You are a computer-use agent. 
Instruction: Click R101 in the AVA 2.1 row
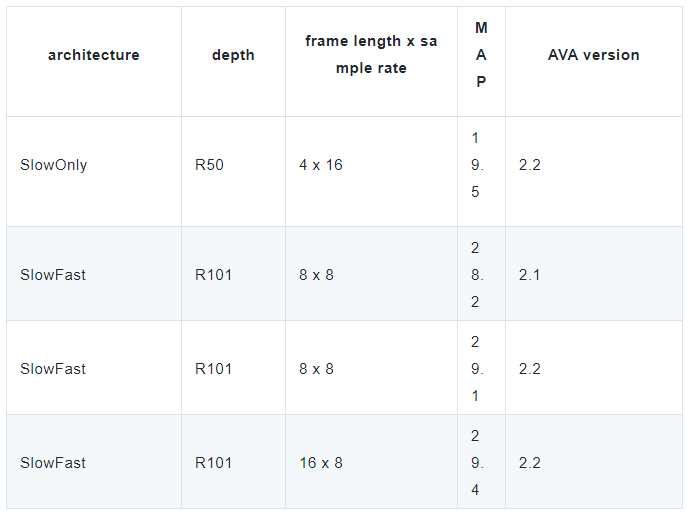click(213, 275)
